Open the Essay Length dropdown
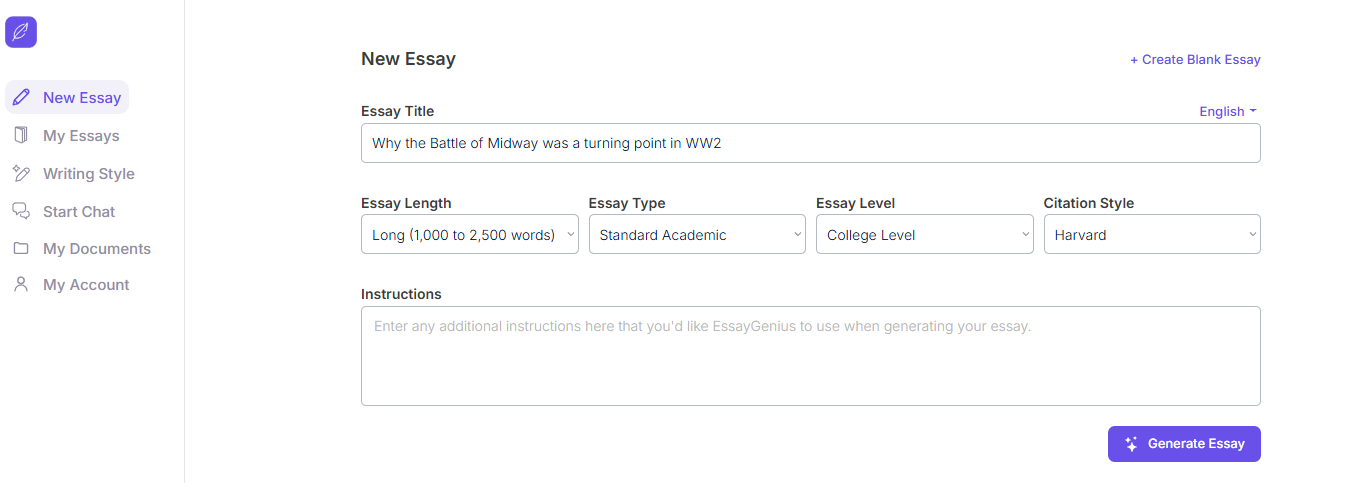 pyautogui.click(x=469, y=235)
